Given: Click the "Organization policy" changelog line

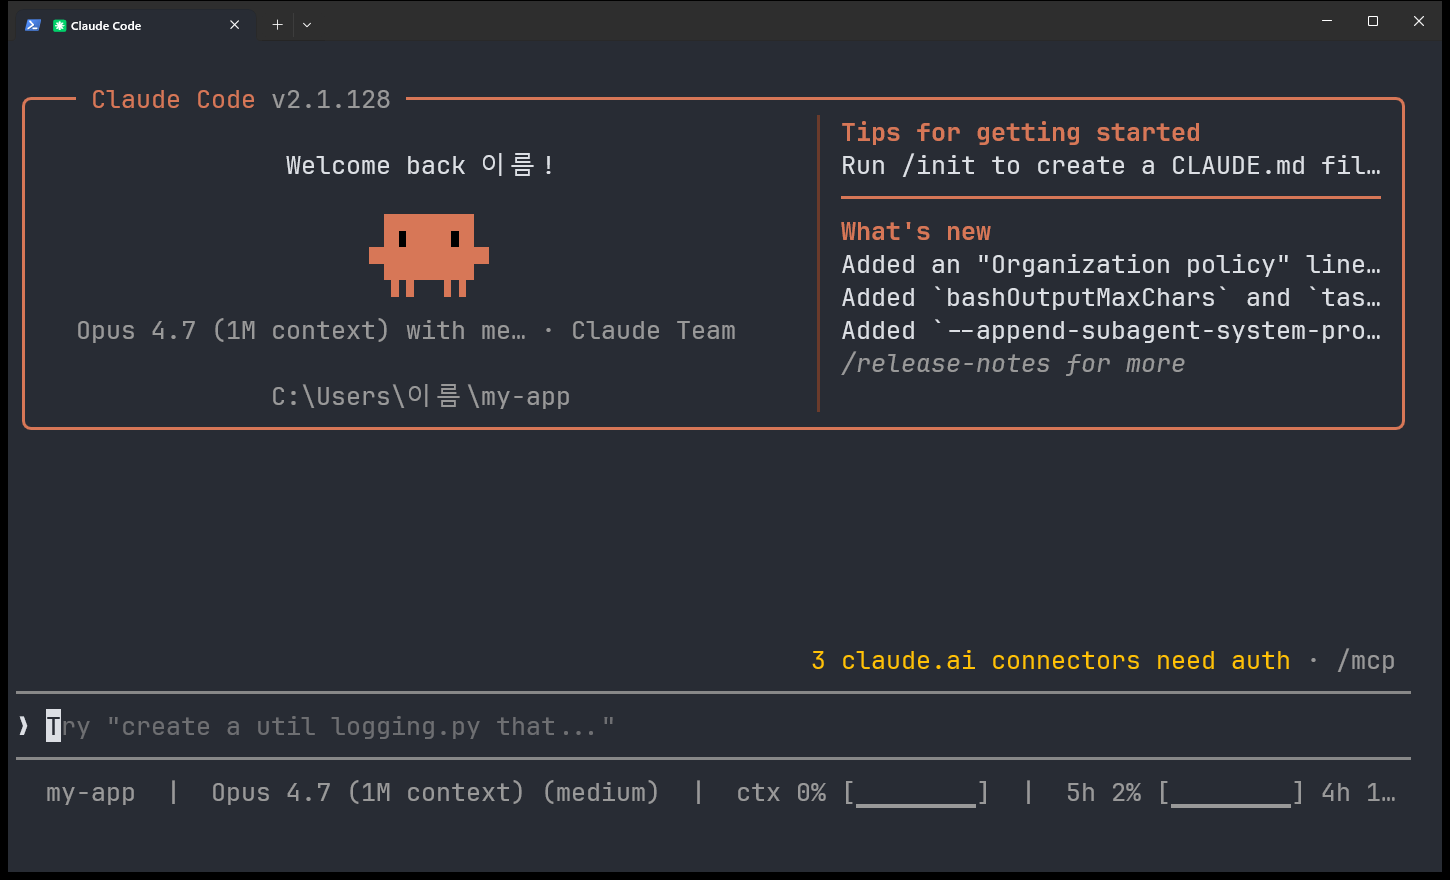Looking at the screenshot, I should (1111, 265).
